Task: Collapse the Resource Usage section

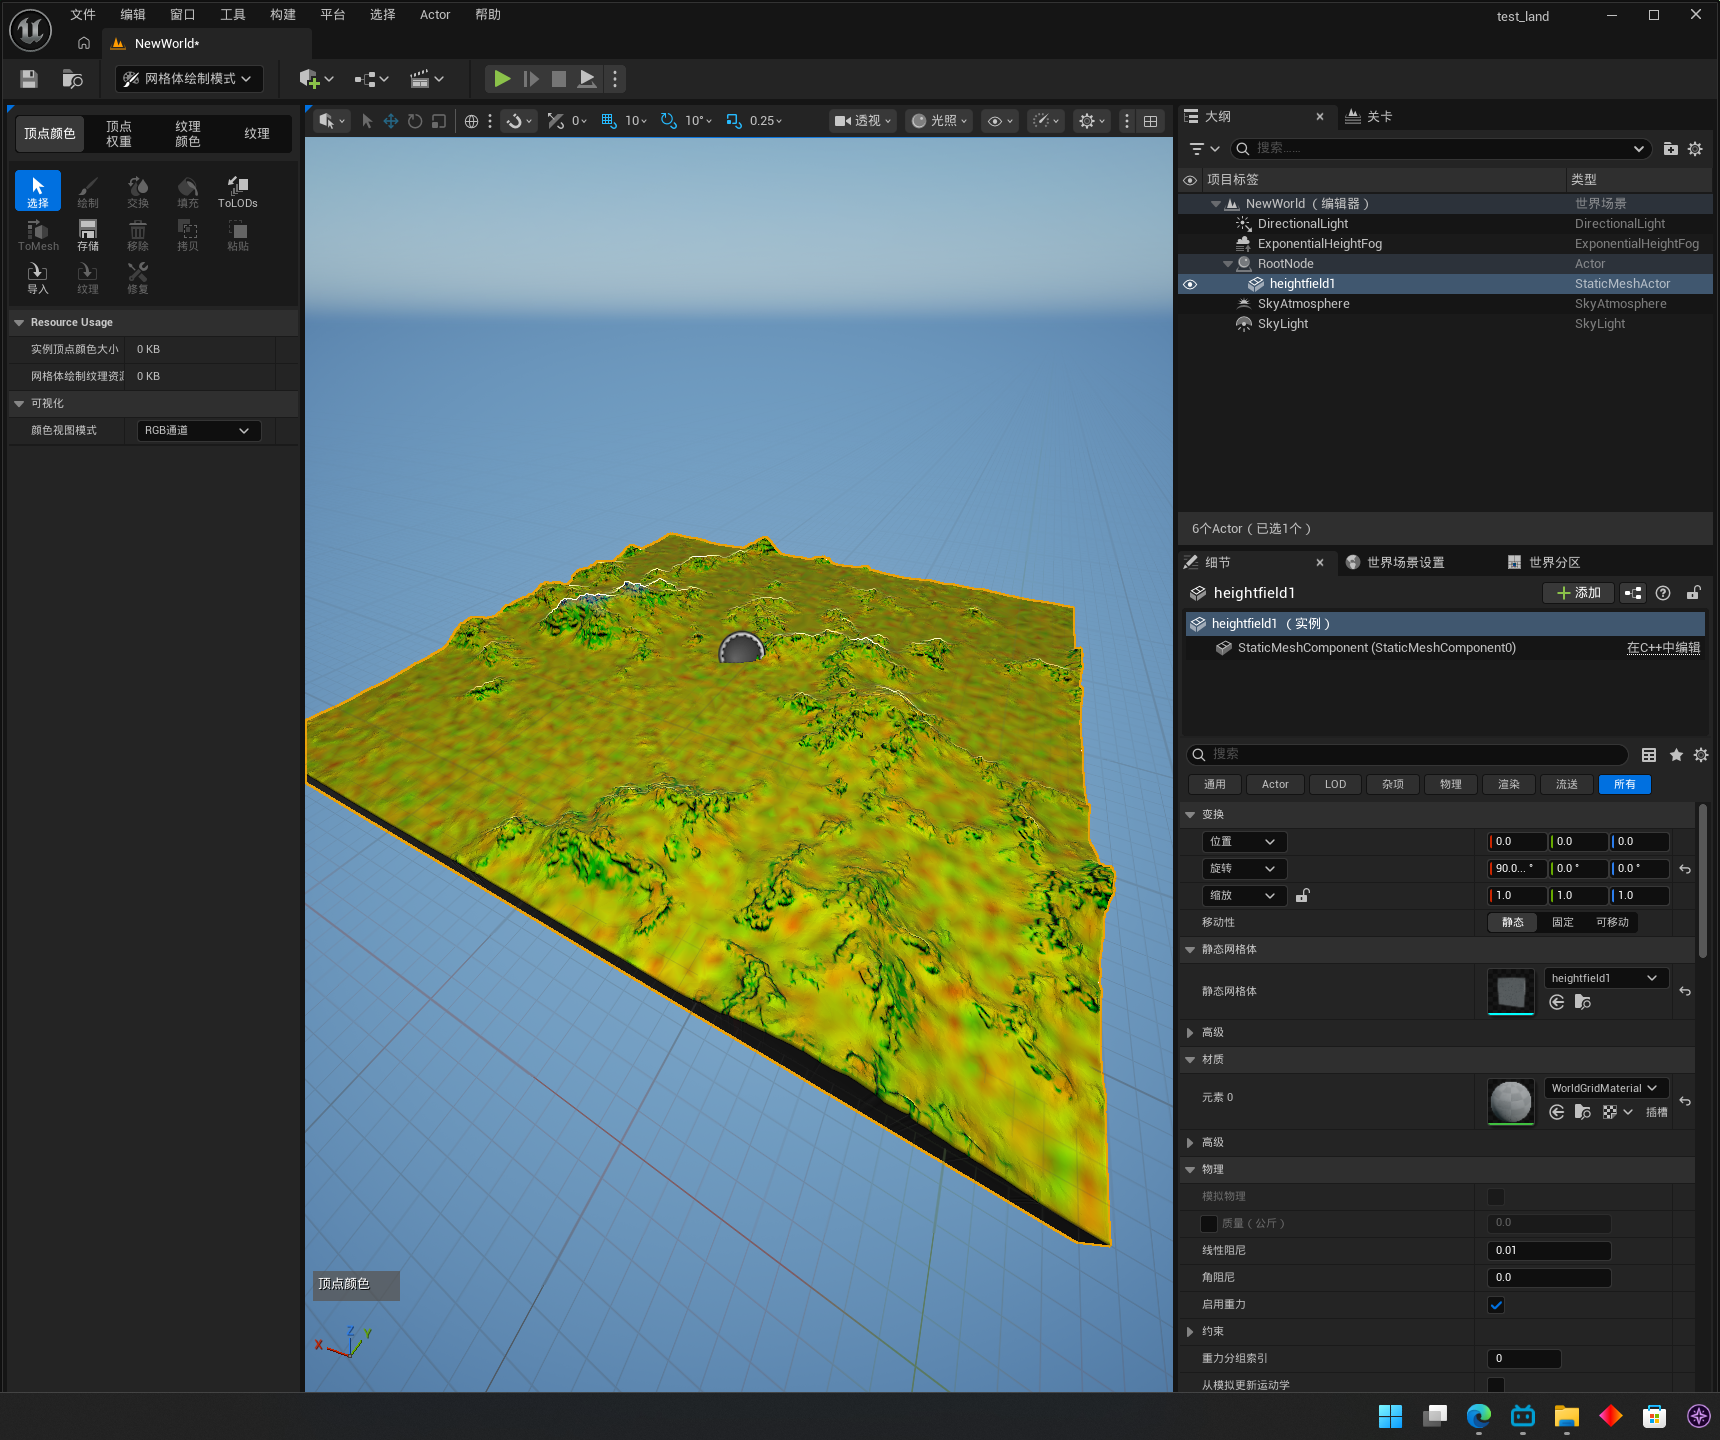Action: pos(19,323)
